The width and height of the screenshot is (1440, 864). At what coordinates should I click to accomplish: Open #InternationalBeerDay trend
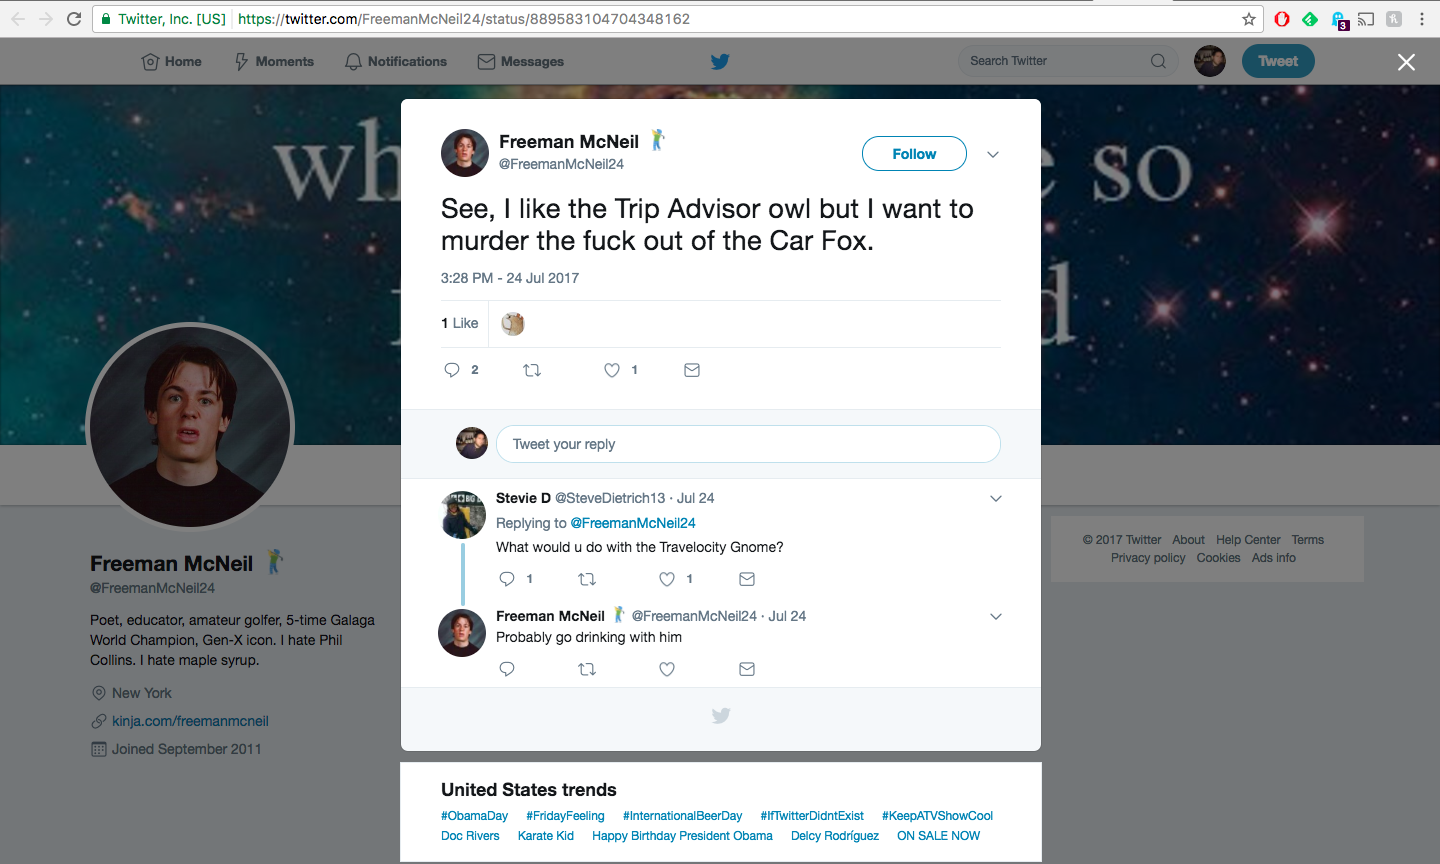point(683,816)
